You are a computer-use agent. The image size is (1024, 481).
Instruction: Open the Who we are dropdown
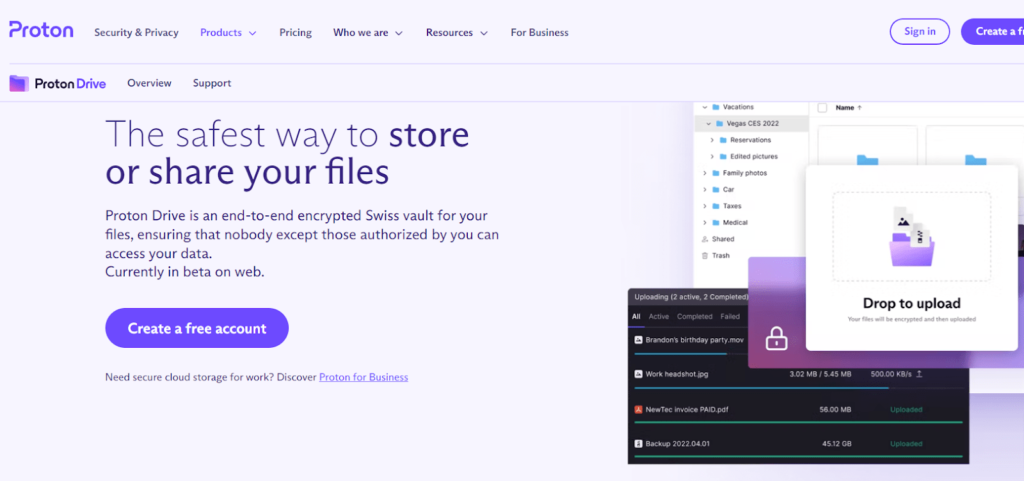point(368,33)
